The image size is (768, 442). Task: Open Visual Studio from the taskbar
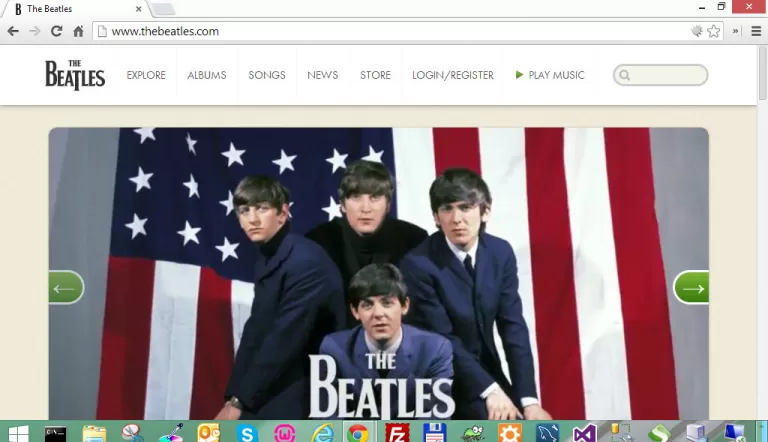(x=585, y=433)
